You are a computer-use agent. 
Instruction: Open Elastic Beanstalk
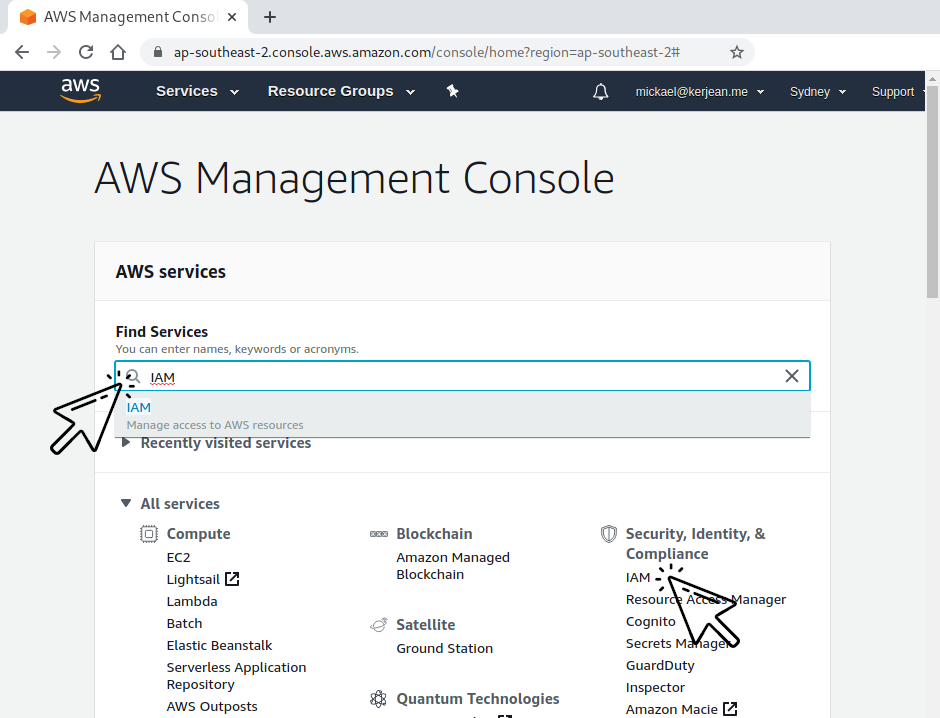point(219,645)
